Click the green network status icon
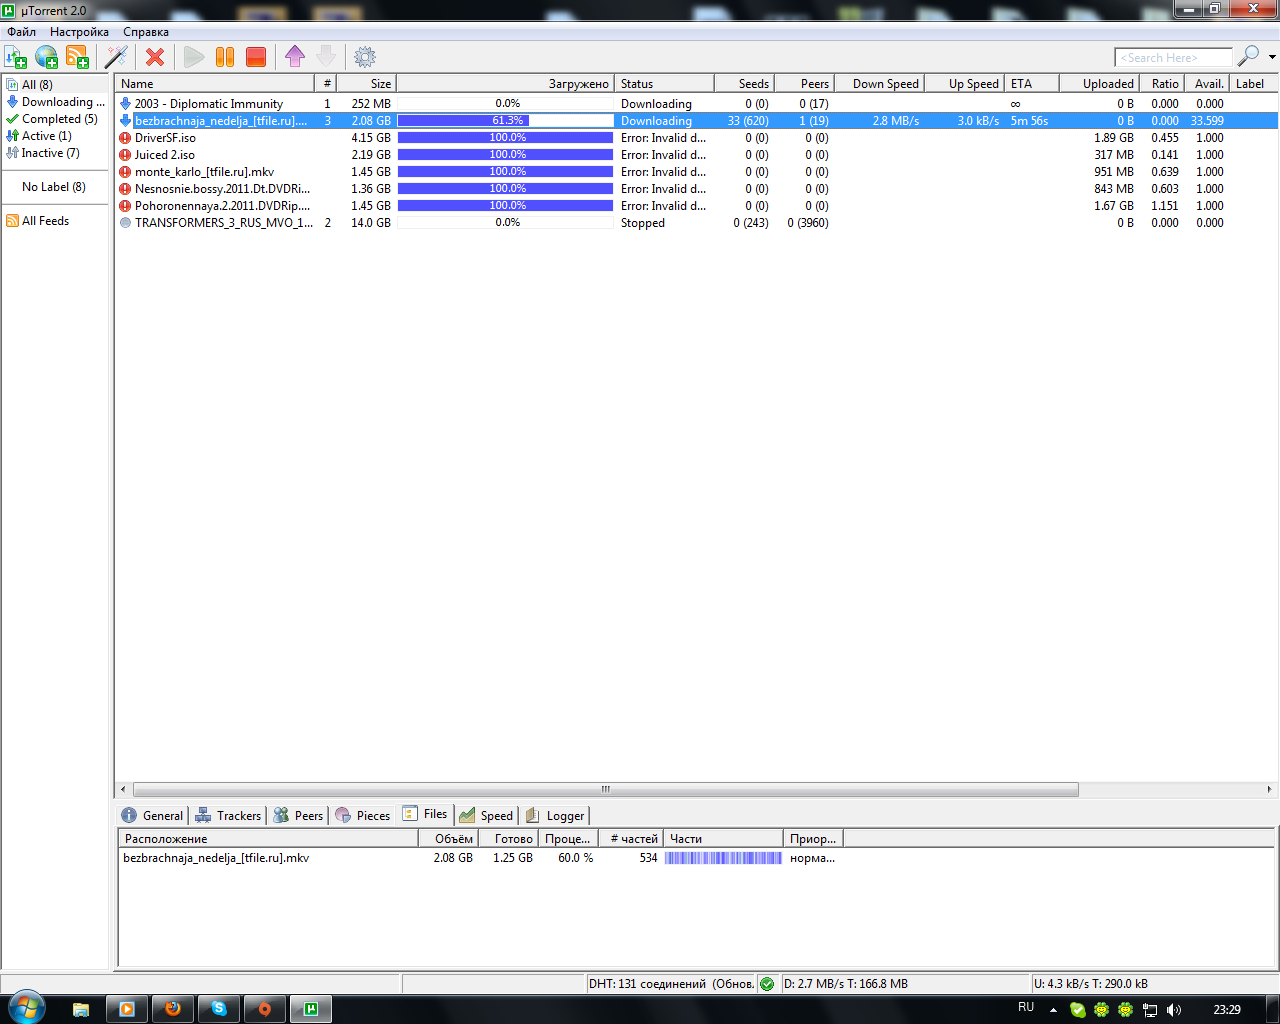The height and width of the screenshot is (1024, 1280). click(x=767, y=984)
